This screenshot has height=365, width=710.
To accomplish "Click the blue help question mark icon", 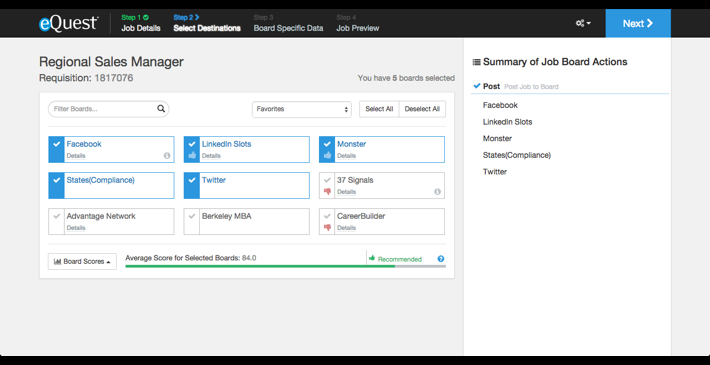I will [441, 259].
